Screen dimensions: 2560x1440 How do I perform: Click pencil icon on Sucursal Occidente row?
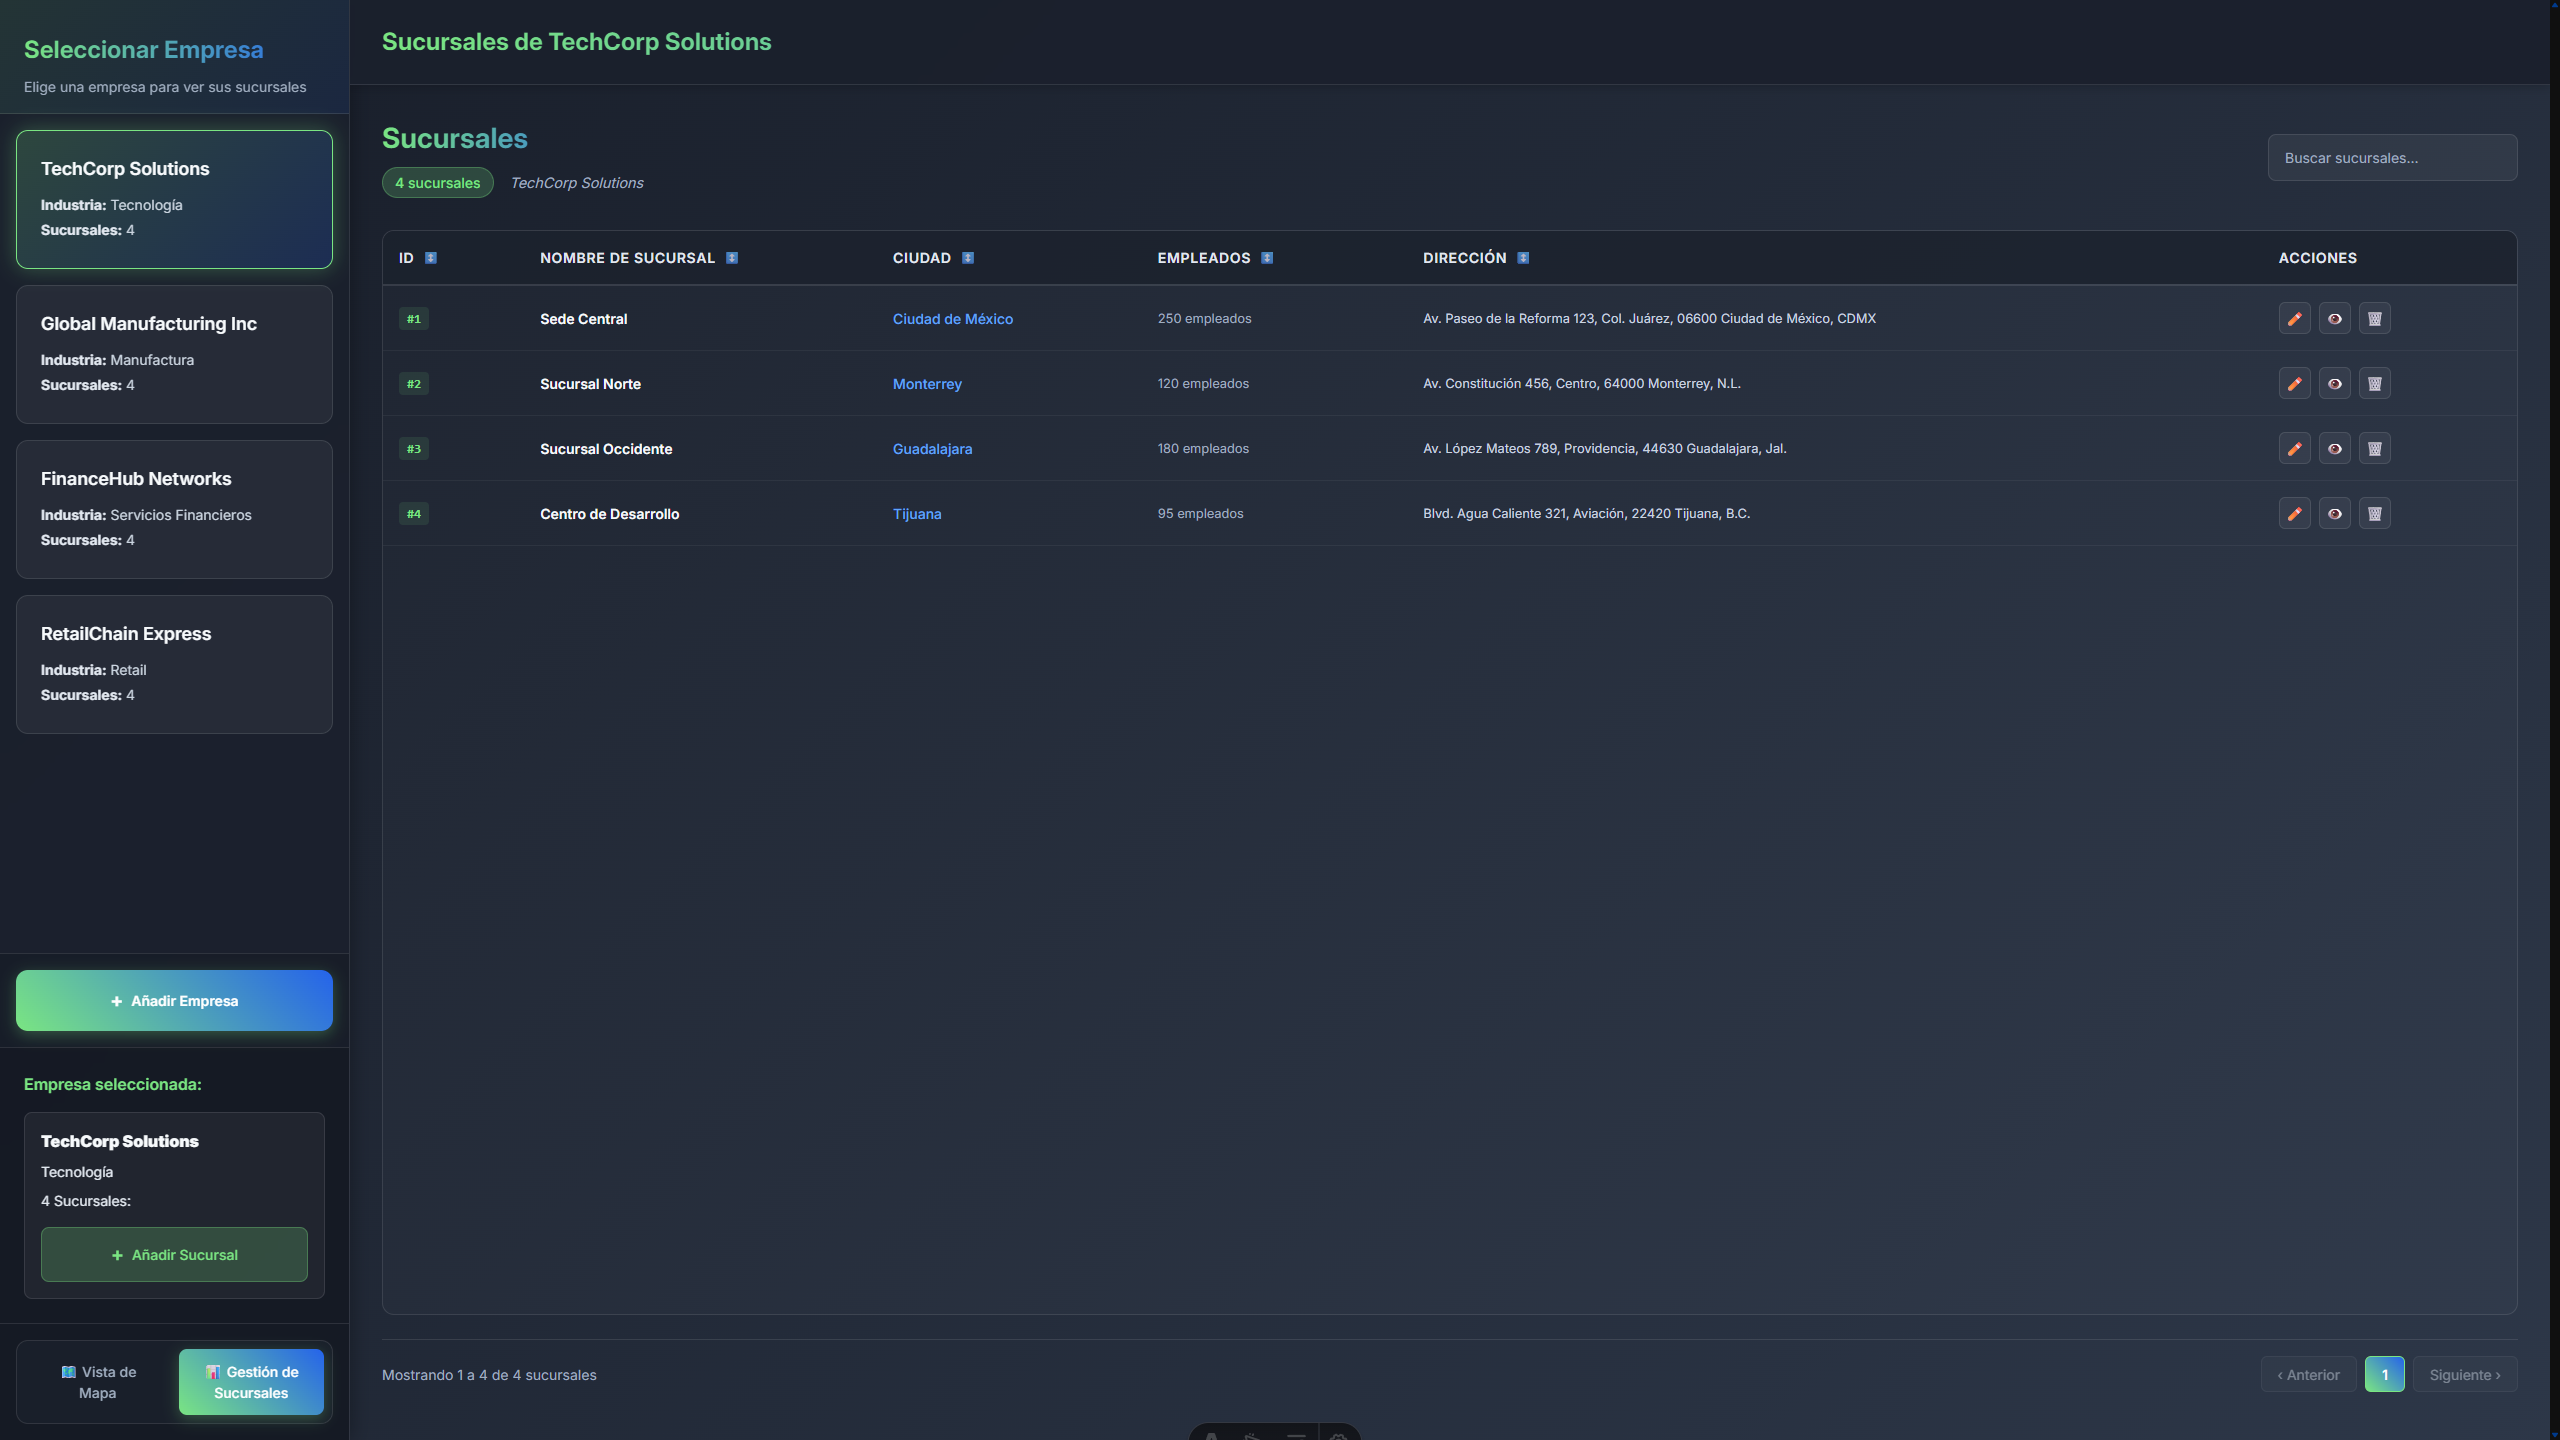pos(2294,448)
